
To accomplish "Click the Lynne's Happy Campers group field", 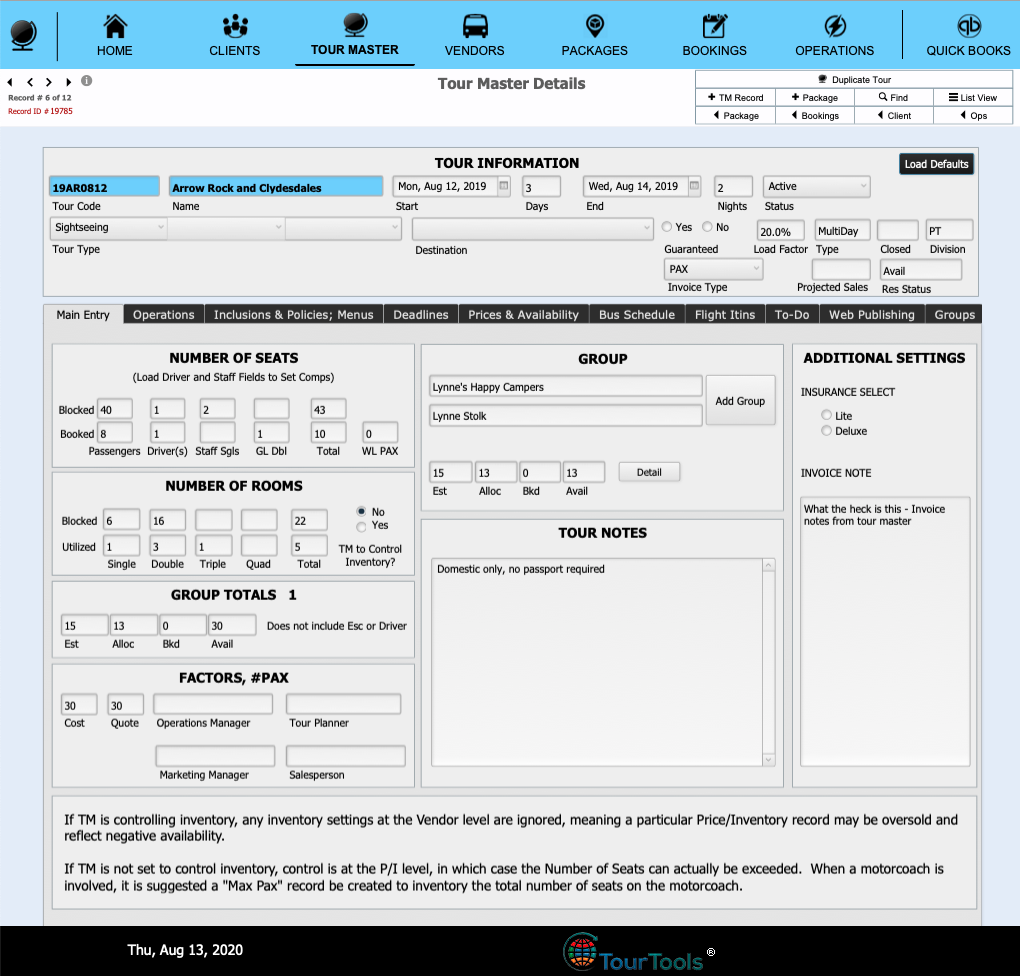I will click(x=565, y=386).
